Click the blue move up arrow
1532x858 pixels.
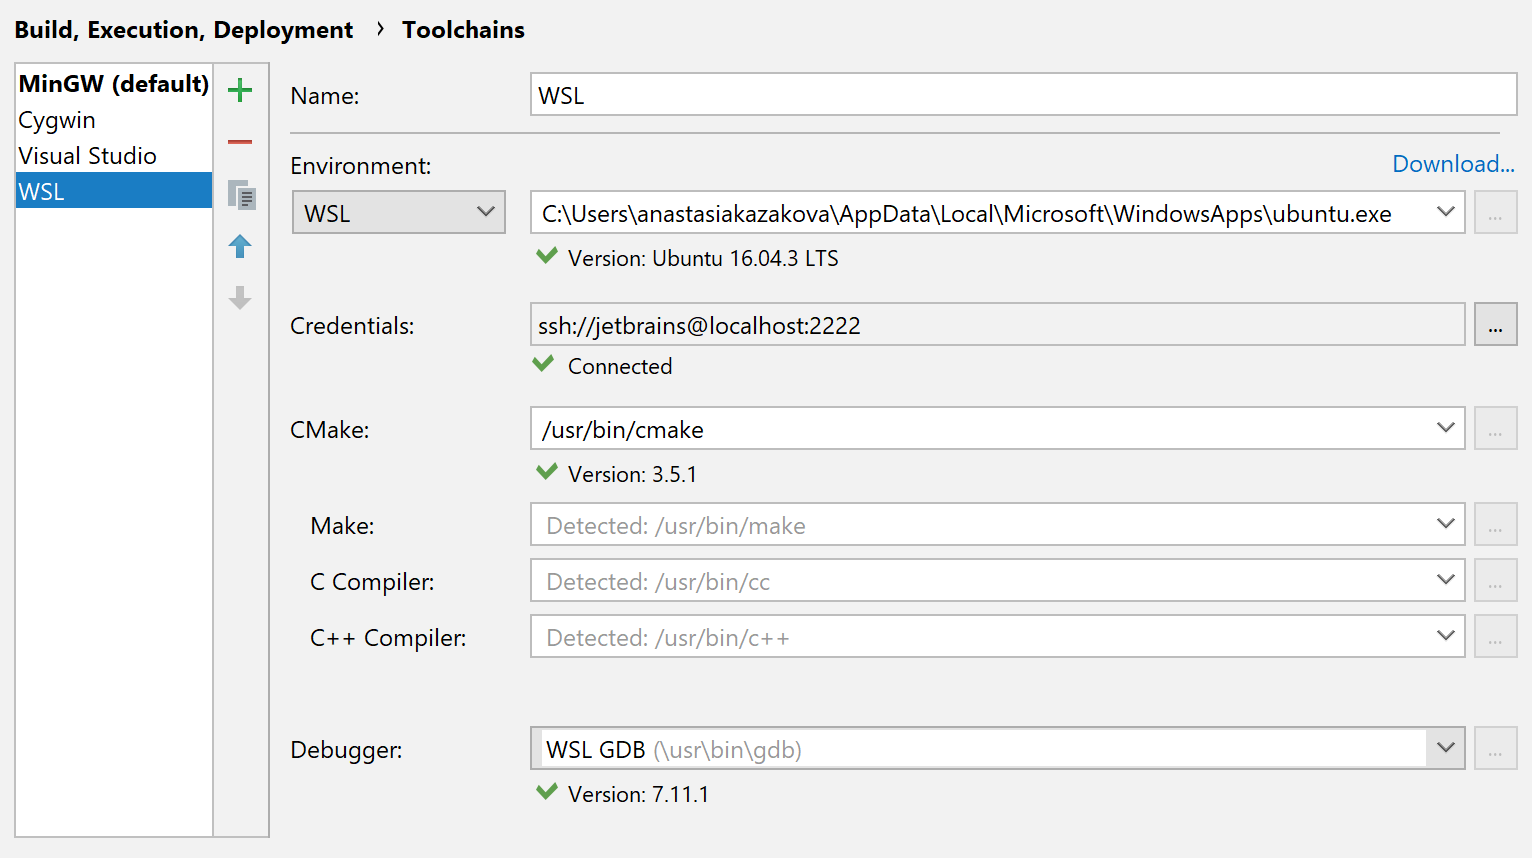[x=240, y=246]
